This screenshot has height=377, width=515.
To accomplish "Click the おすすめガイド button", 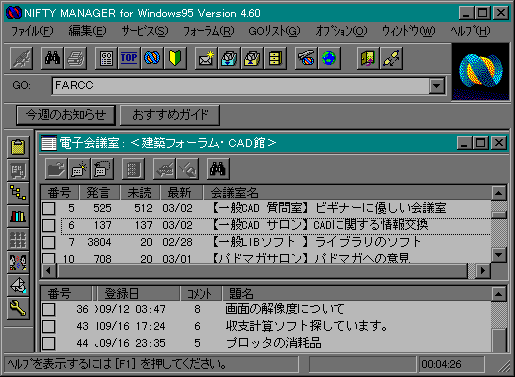I will 170,115.
